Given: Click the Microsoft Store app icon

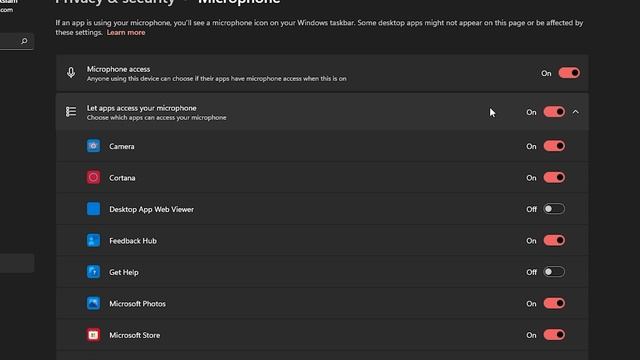Looking at the screenshot, I should [93, 335].
